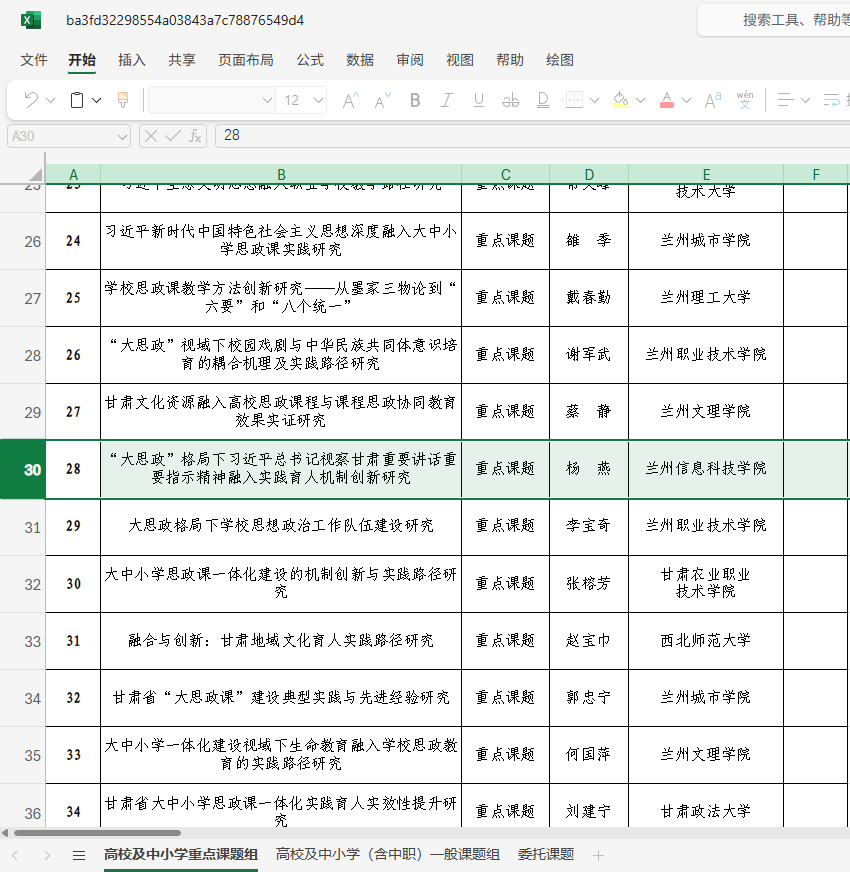Decrease font size with smaller A icon
This screenshot has height=872, width=850.
click(381, 100)
